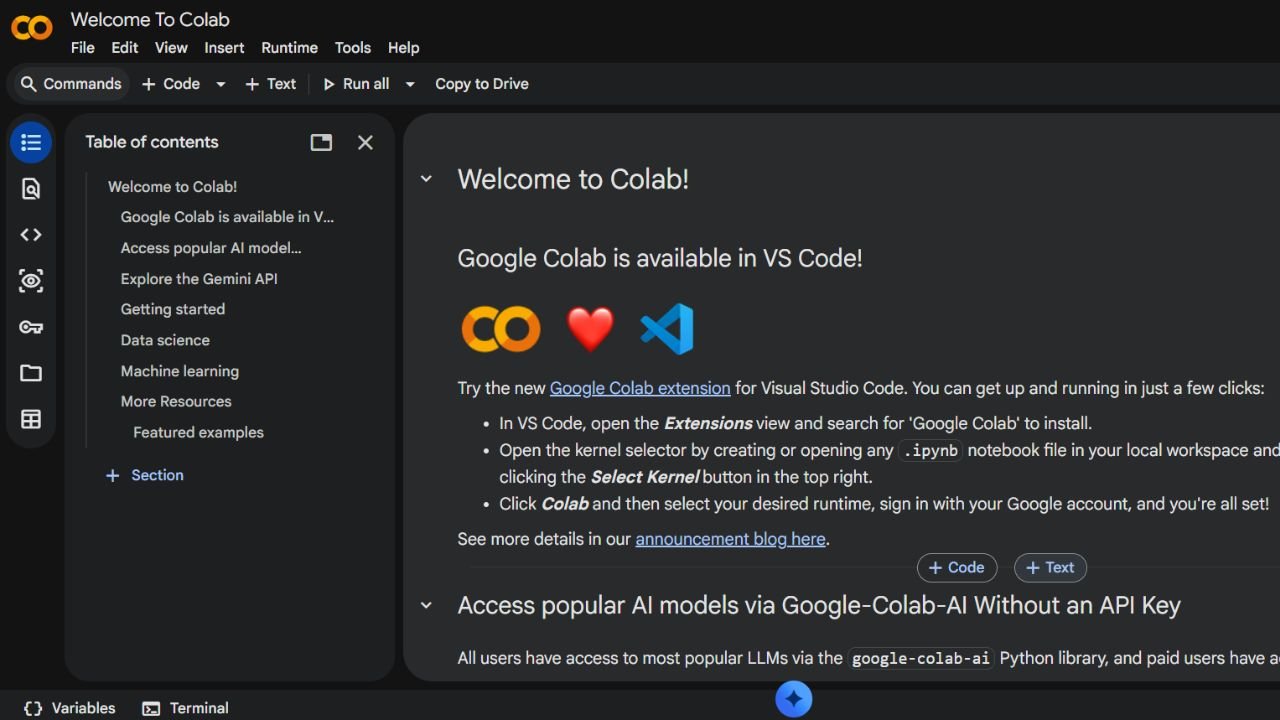Image resolution: width=1280 pixels, height=720 pixels.
Task: Open Find and replace sidebar icon
Action: (31, 189)
